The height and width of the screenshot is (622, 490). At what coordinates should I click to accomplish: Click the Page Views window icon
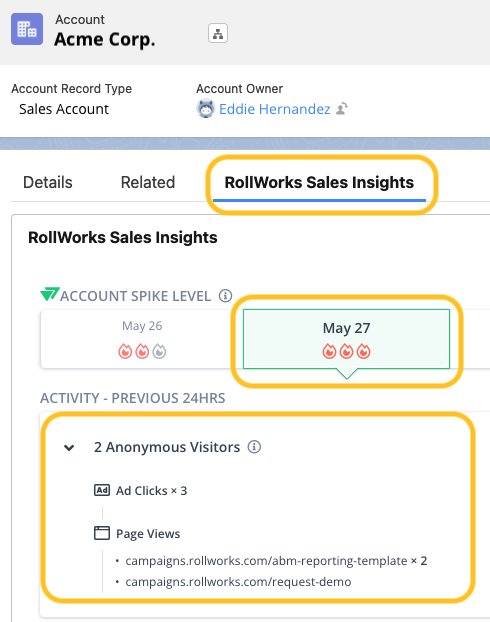point(102,533)
